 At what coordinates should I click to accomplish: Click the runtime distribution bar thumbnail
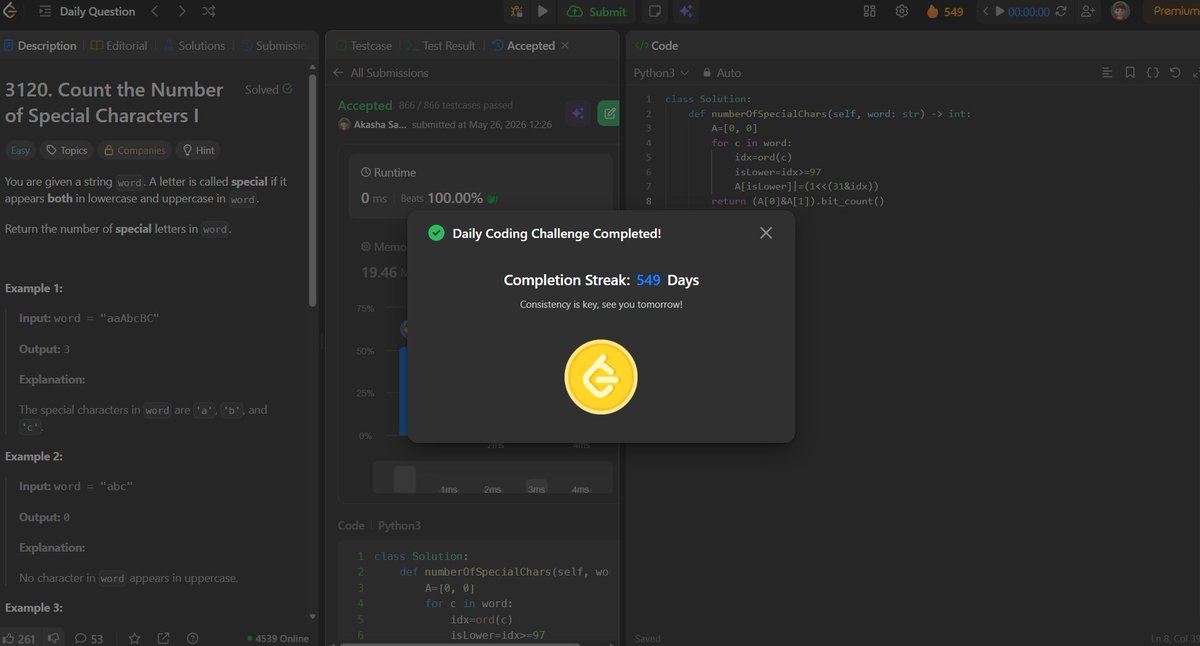(404, 479)
